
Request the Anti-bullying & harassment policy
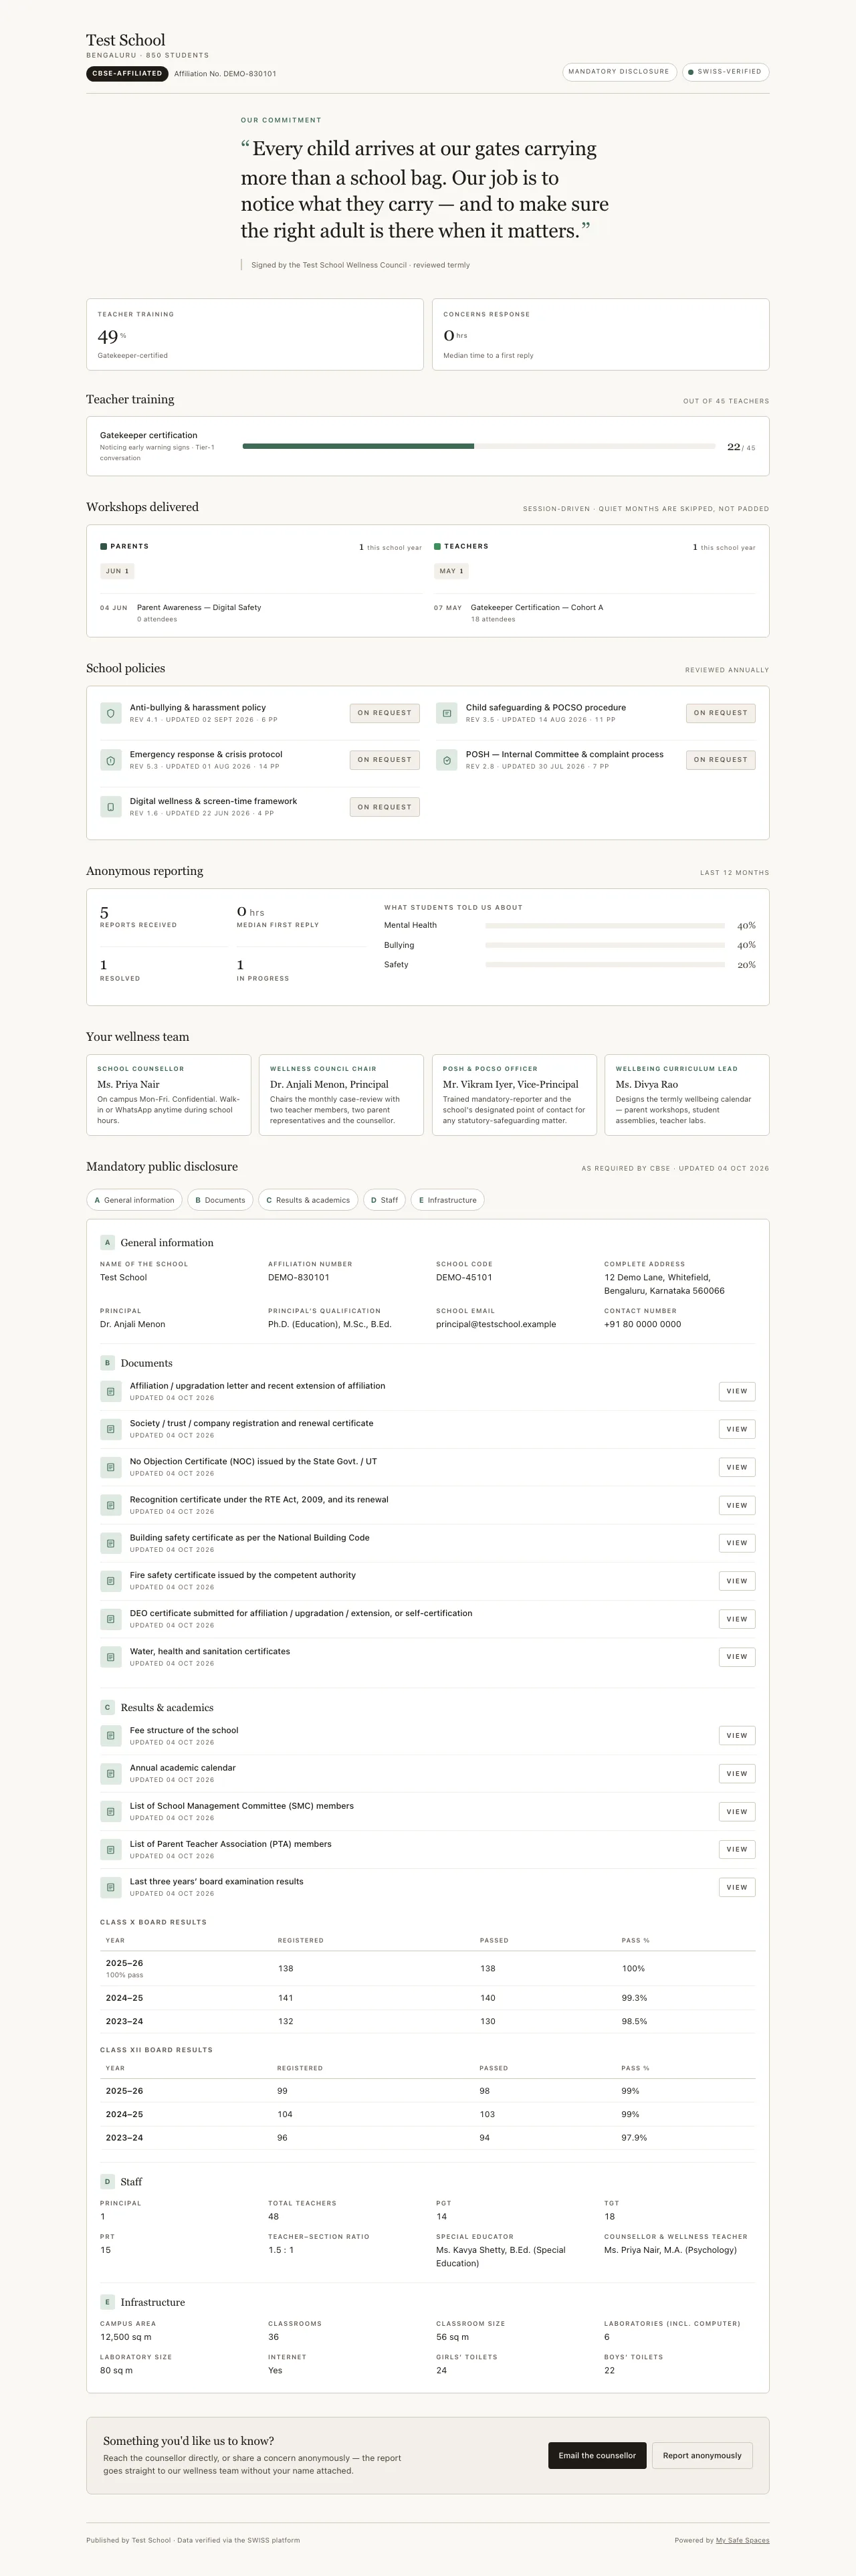(385, 713)
